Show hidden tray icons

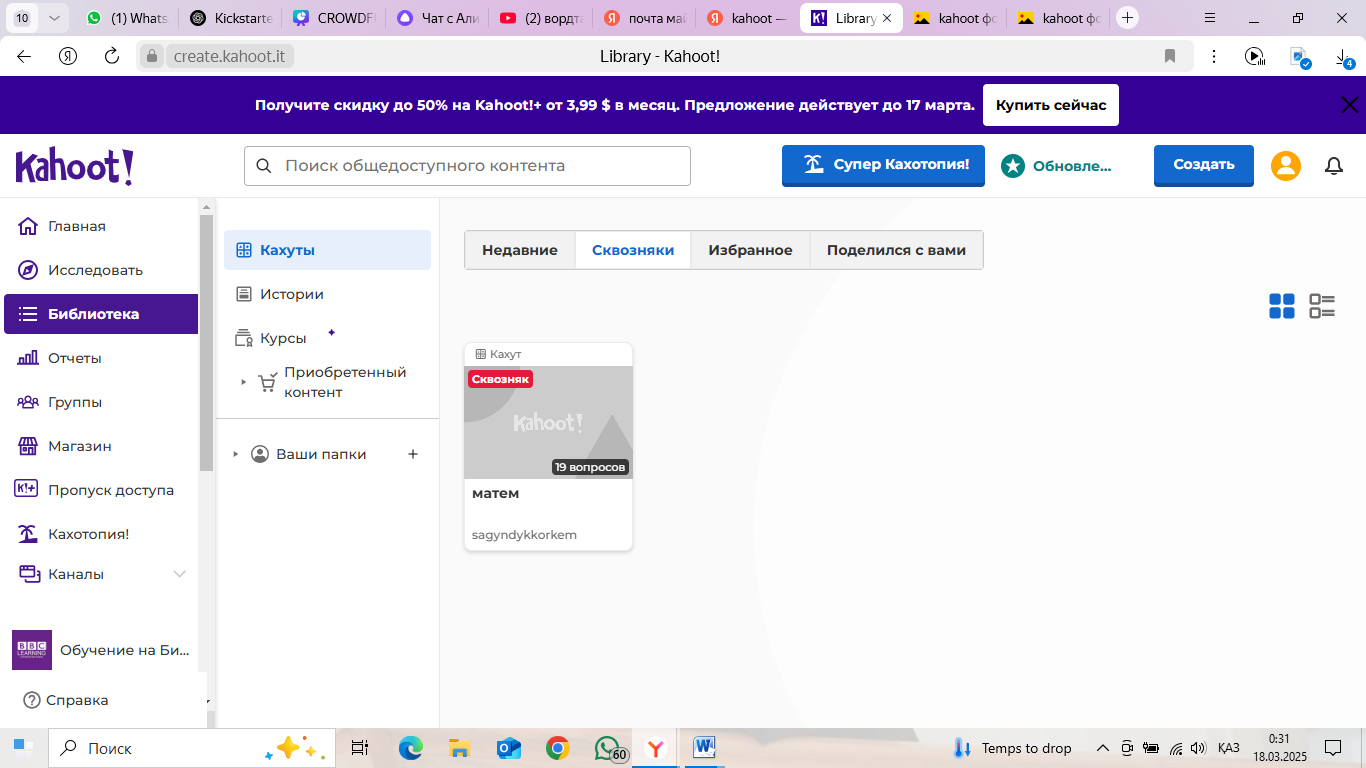coord(1103,748)
